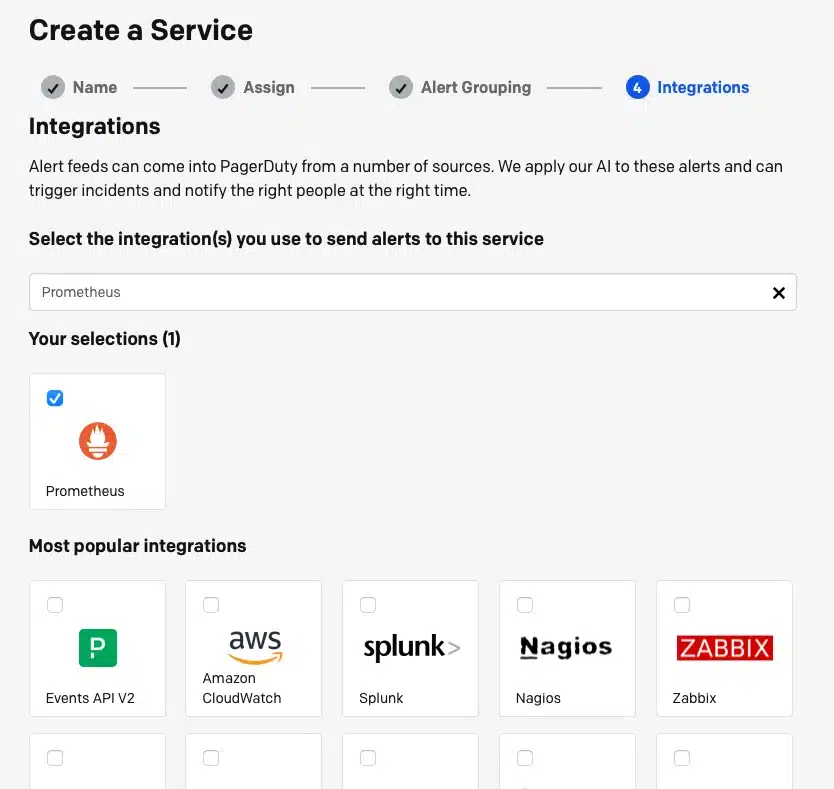
Task: Select the Integrations step label
Action: pyautogui.click(x=703, y=87)
